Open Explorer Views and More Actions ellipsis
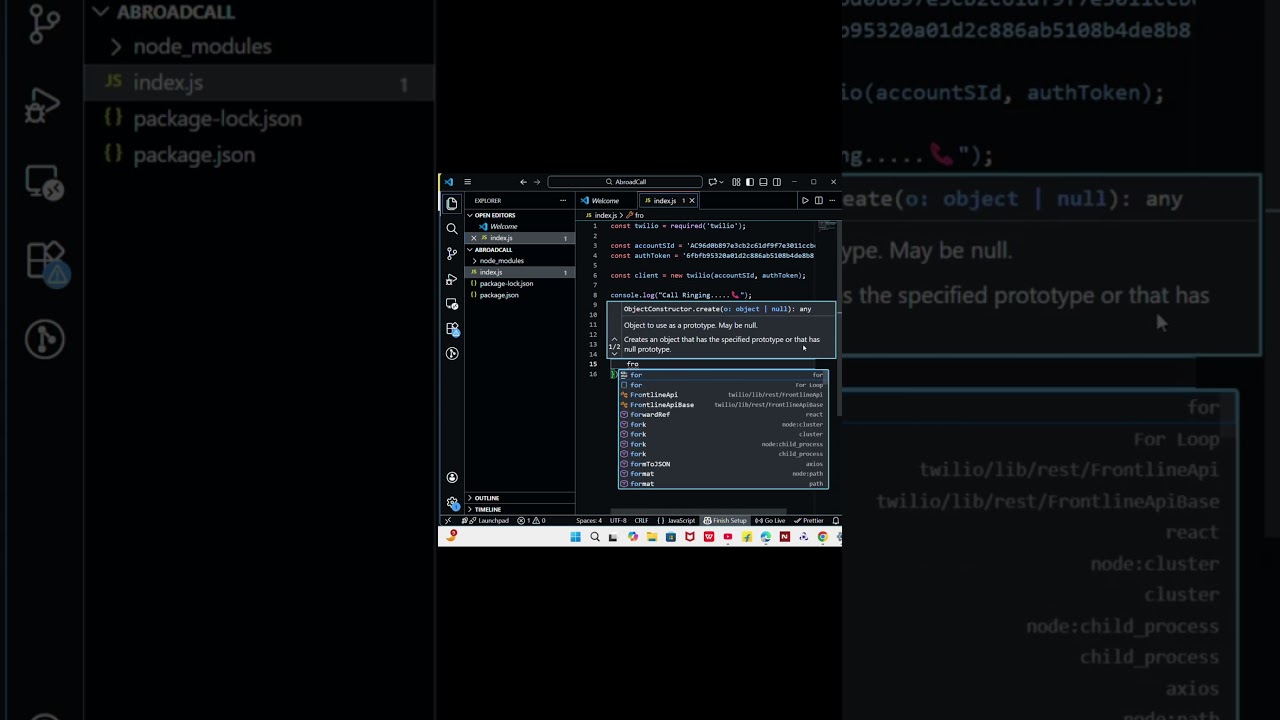1280x720 pixels. coord(563,200)
